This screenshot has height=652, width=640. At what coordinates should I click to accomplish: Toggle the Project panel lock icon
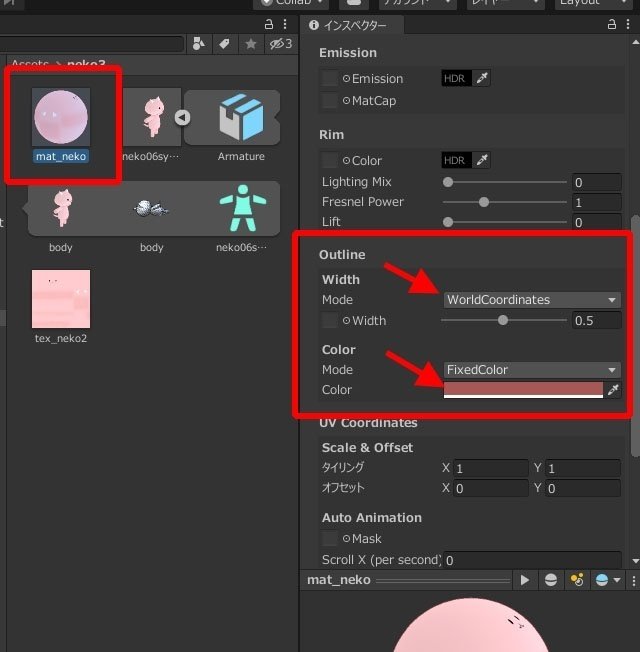tap(269, 24)
